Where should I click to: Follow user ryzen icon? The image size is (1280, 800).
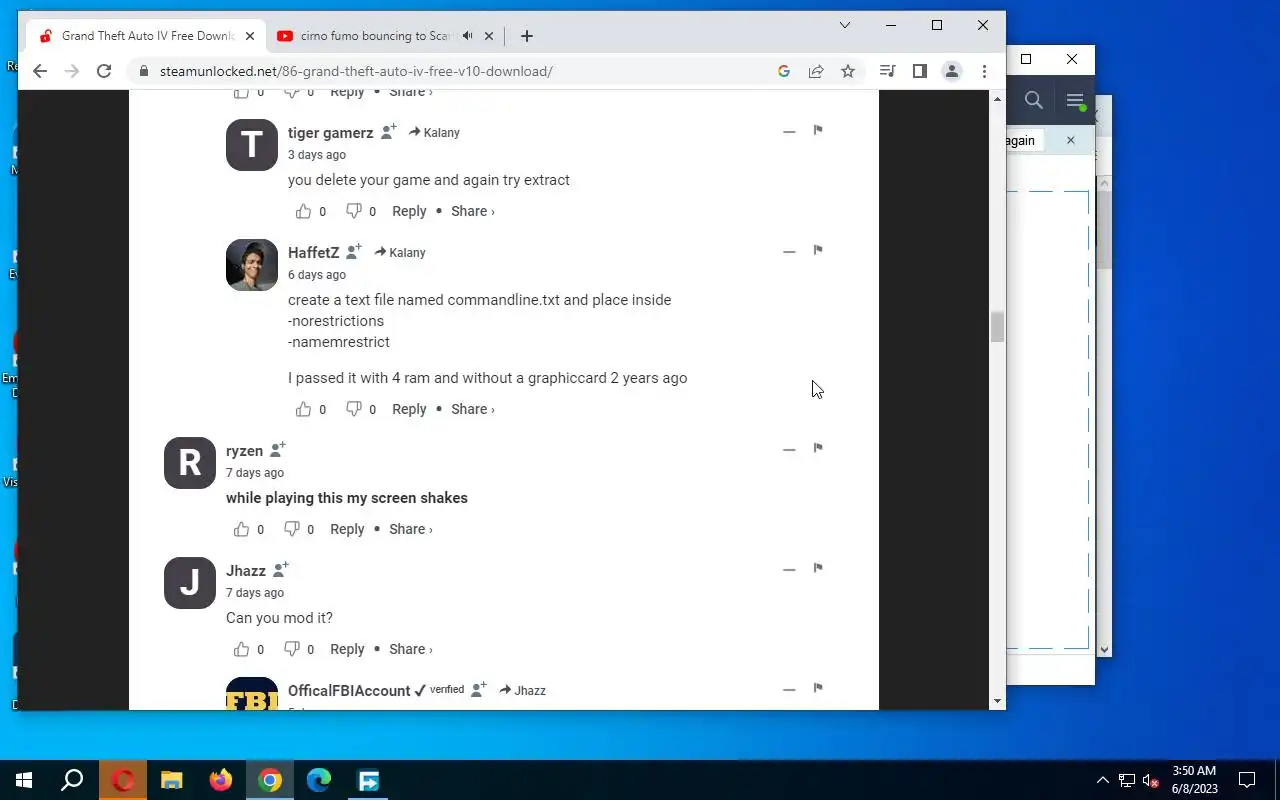(x=278, y=449)
